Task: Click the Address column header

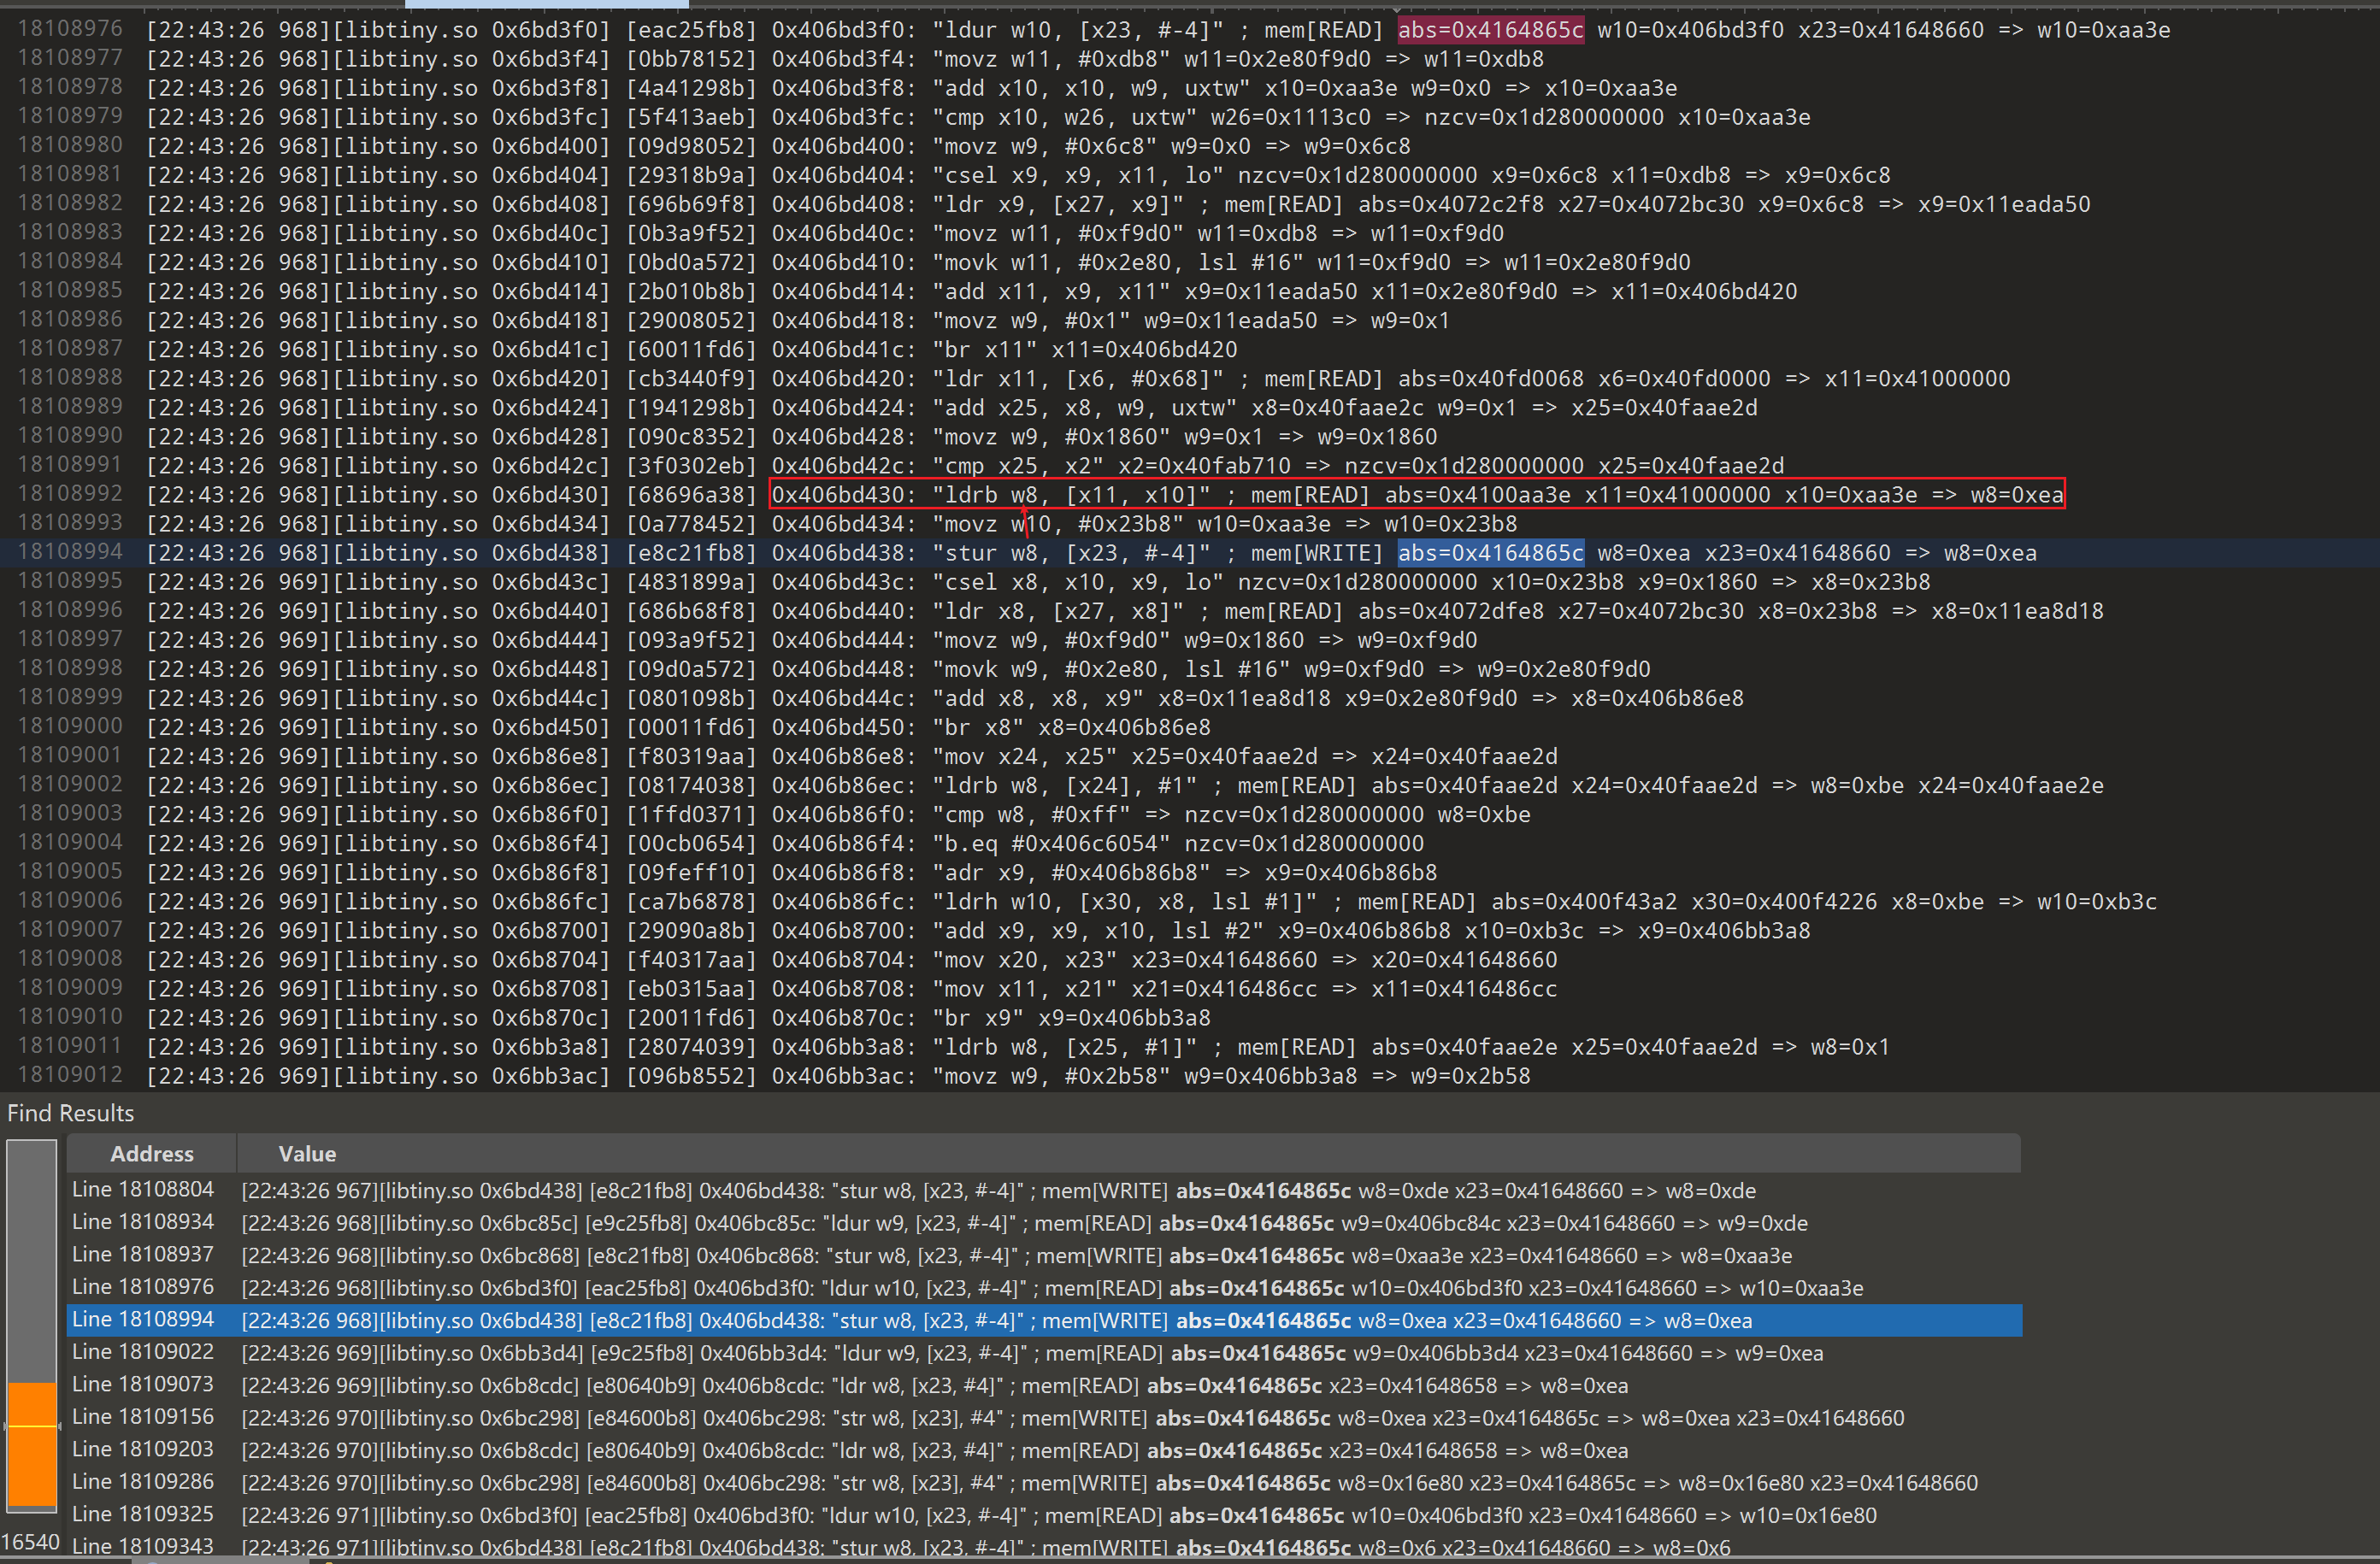Action: pyautogui.click(x=151, y=1153)
